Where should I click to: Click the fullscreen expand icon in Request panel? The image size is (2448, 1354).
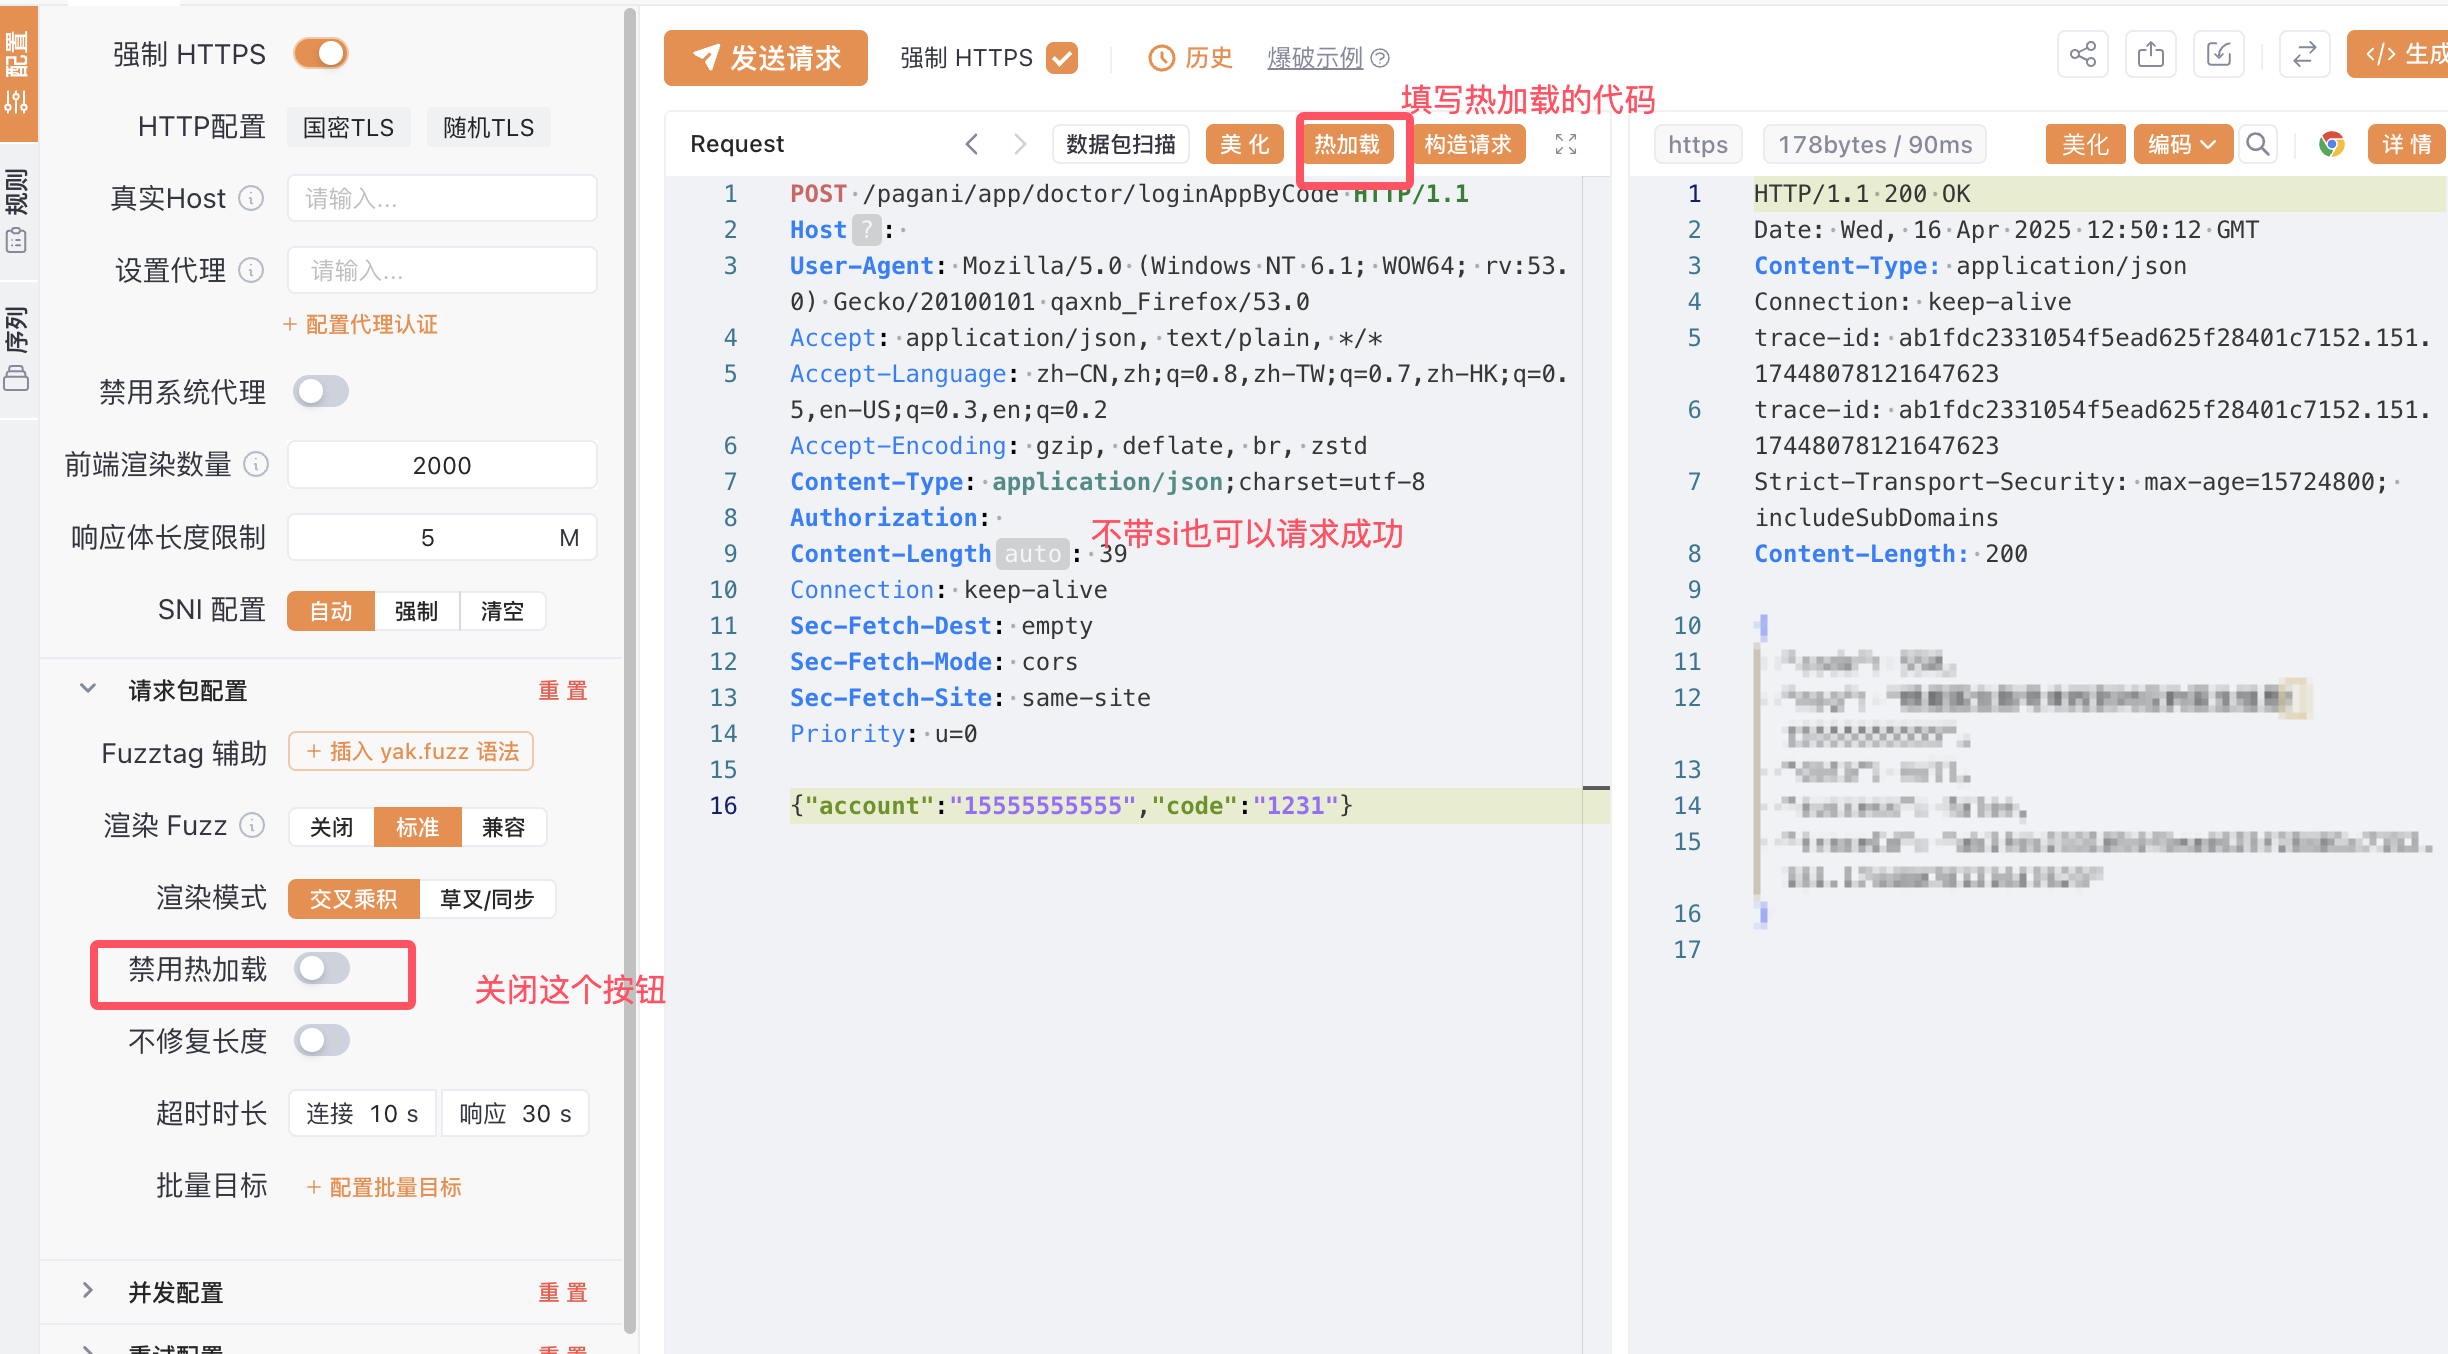click(x=1566, y=145)
